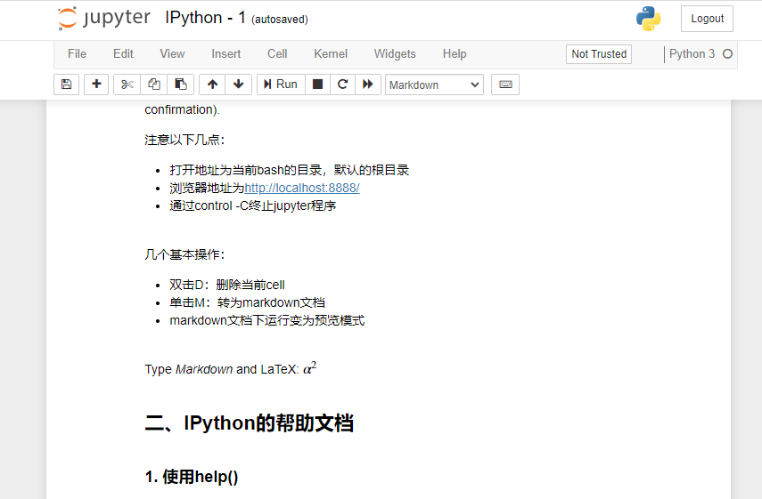This screenshot has width=762, height=499.
Task: Cut selected cells with scissors icon
Action: (x=127, y=85)
